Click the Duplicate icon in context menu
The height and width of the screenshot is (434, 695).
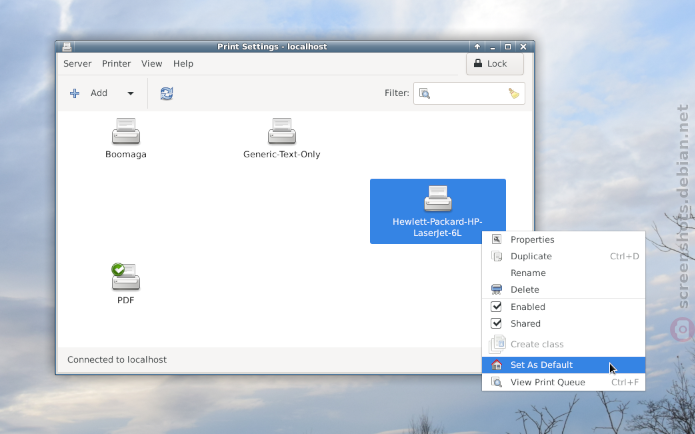click(x=496, y=256)
